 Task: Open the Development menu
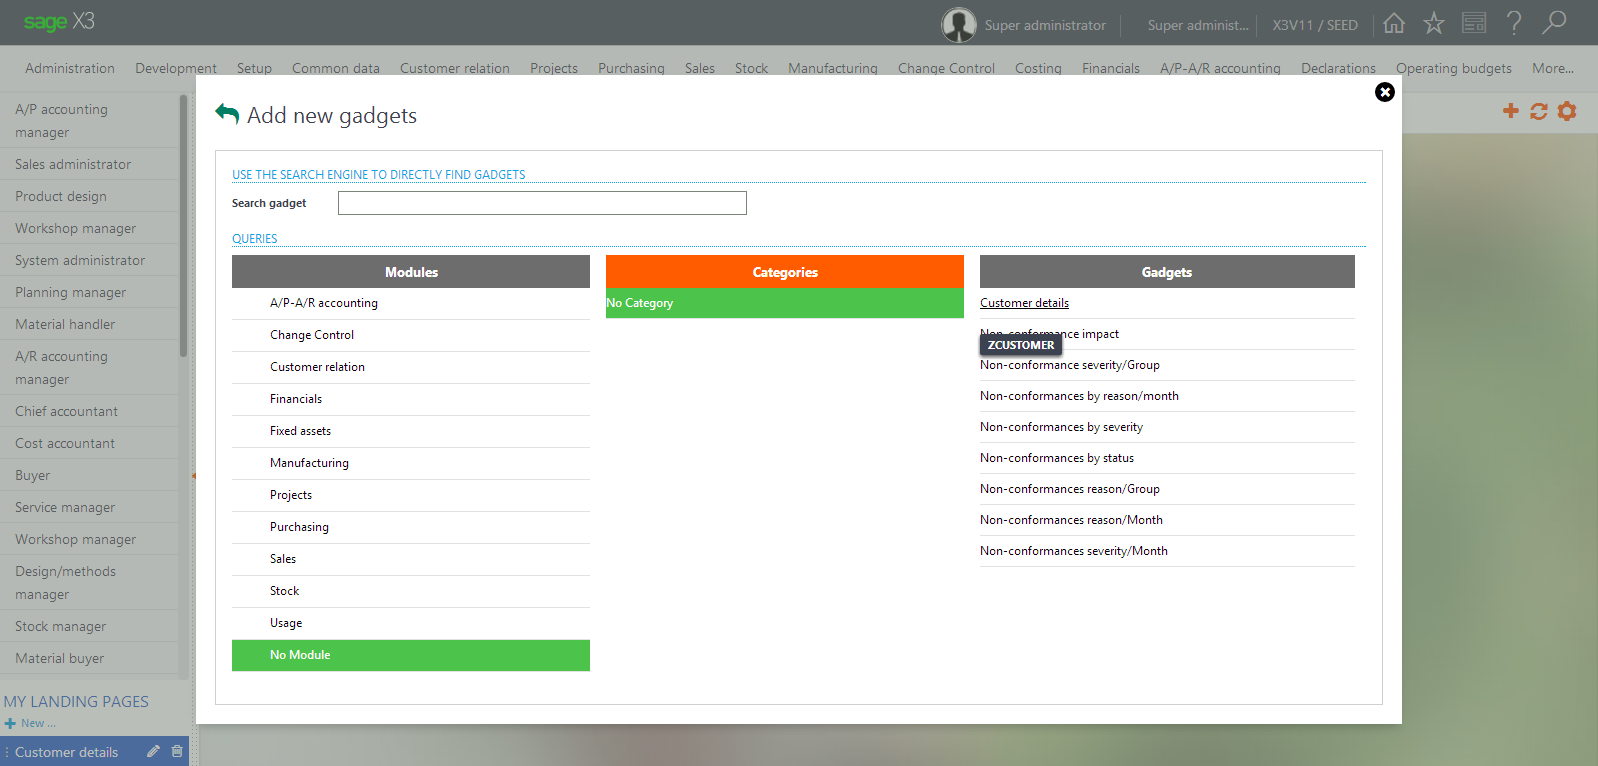[x=176, y=68]
